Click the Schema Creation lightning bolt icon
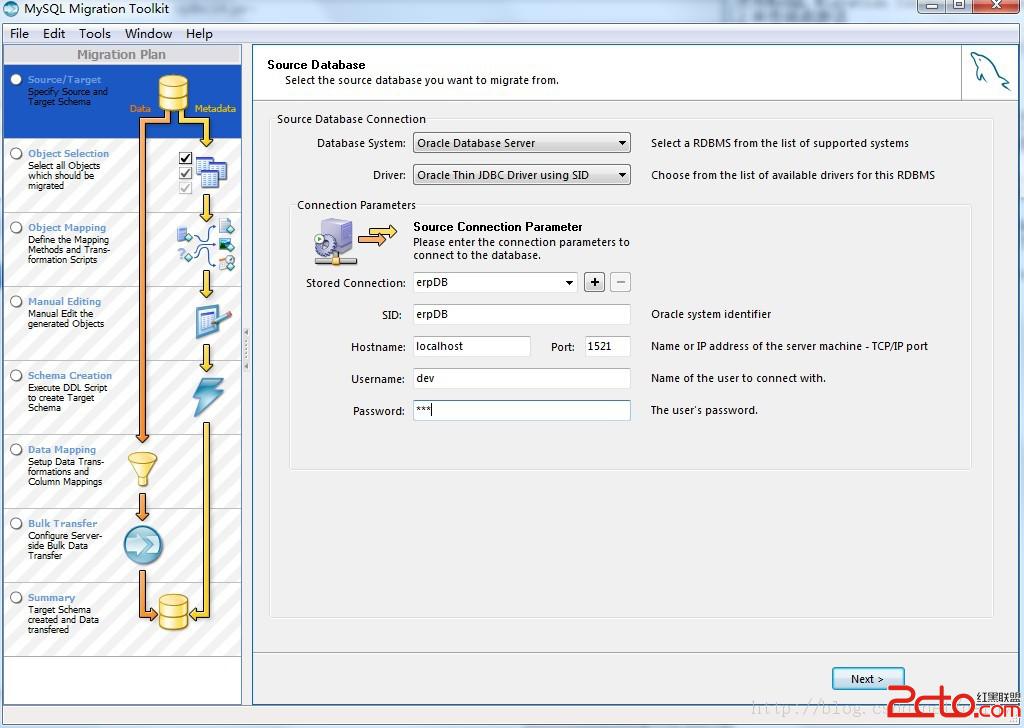The image size is (1024, 728). coord(208,397)
